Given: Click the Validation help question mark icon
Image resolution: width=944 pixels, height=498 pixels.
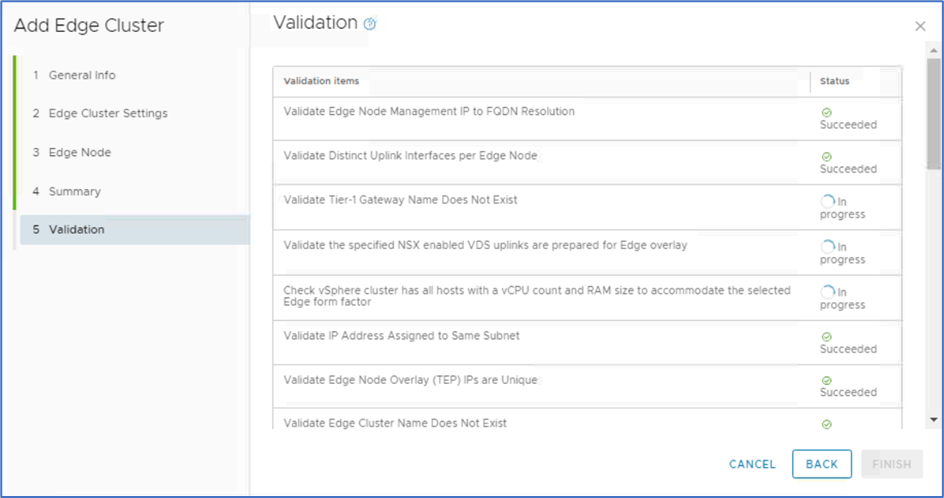Looking at the screenshot, I should [370, 24].
